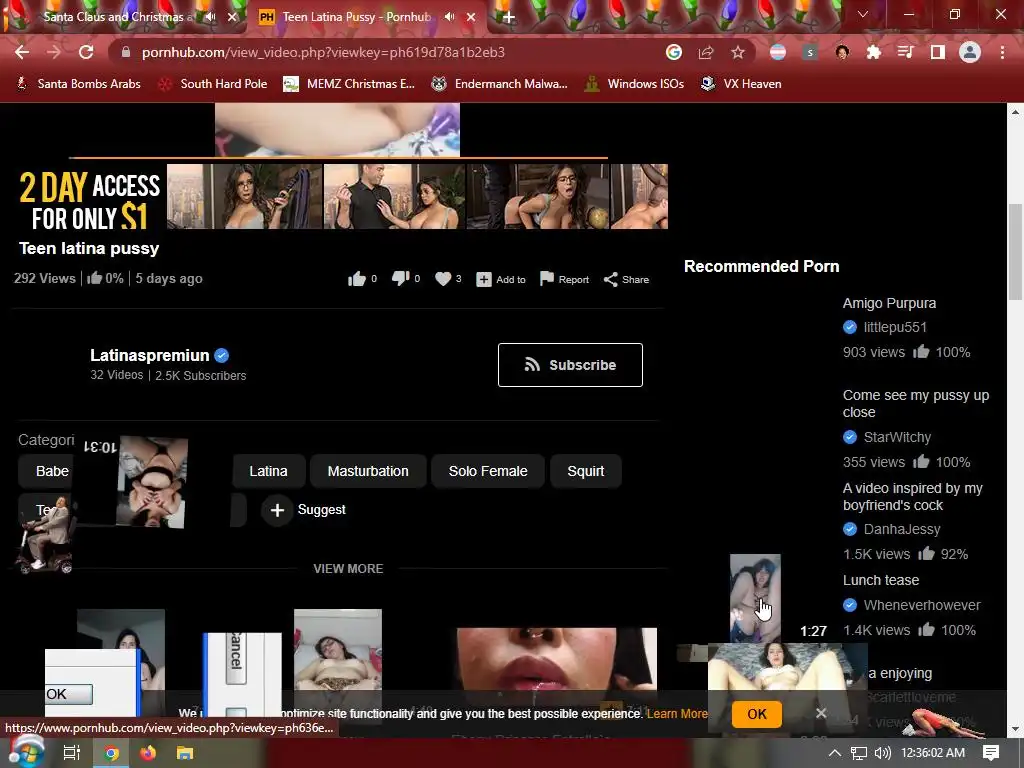
Task: Click the Suggest plus icon
Action: [x=277, y=510]
